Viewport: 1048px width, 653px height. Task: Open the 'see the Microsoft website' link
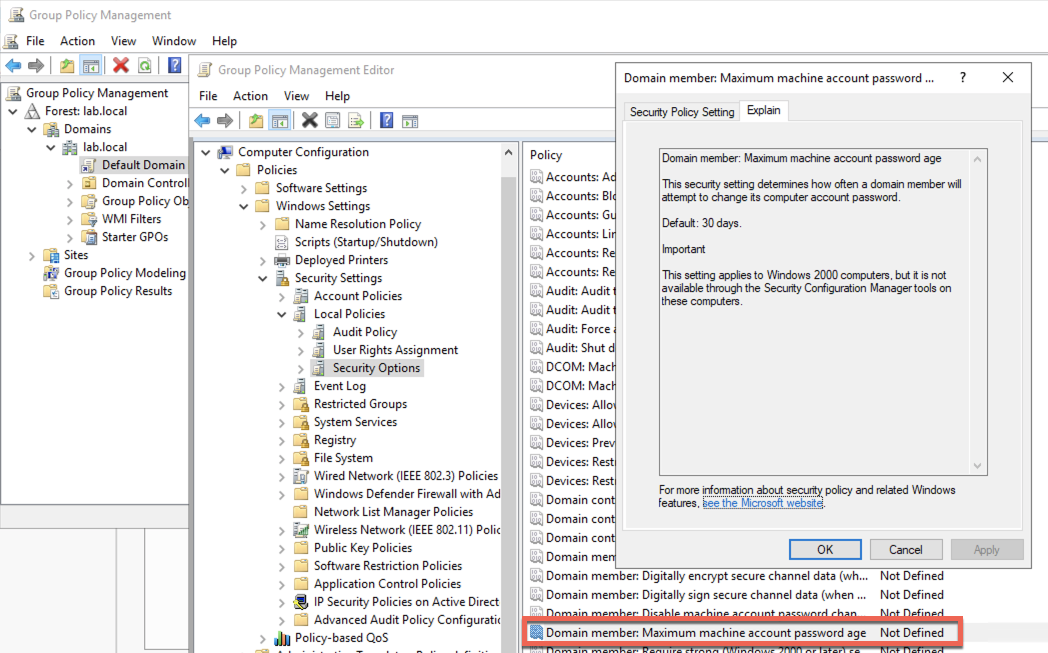(x=763, y=503)
